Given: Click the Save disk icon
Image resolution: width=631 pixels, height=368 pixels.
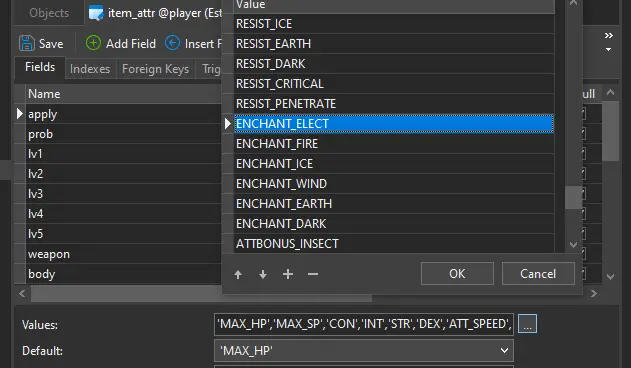Looking at the screenshot, I should click(27, 43).
